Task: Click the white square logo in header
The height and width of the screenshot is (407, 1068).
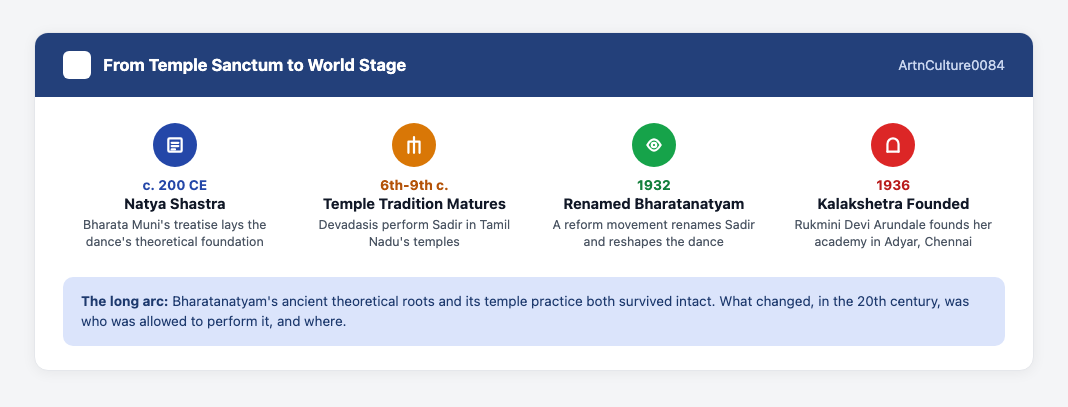Action: pyautogui.click(x=77, y=65)
